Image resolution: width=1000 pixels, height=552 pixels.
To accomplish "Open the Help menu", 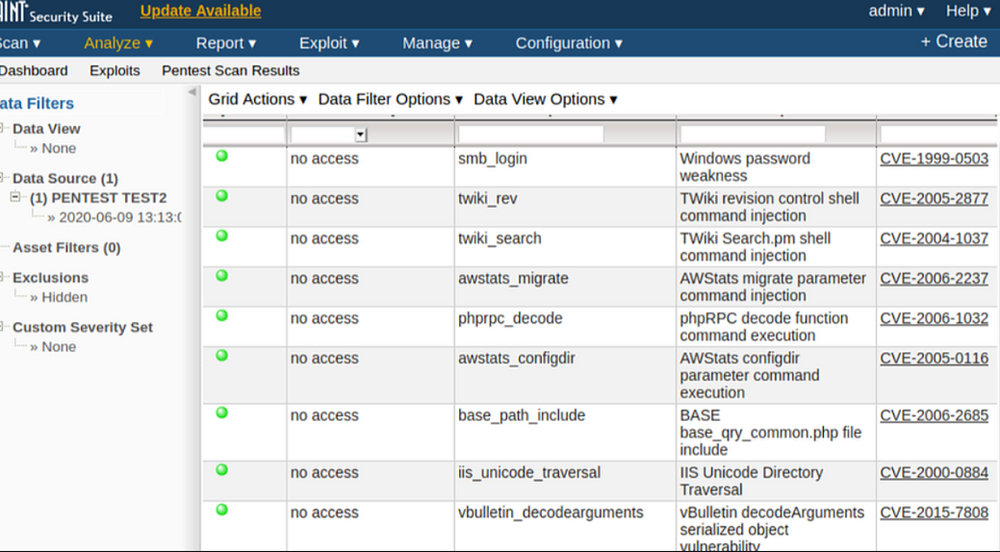I will [x=968, y=11].
